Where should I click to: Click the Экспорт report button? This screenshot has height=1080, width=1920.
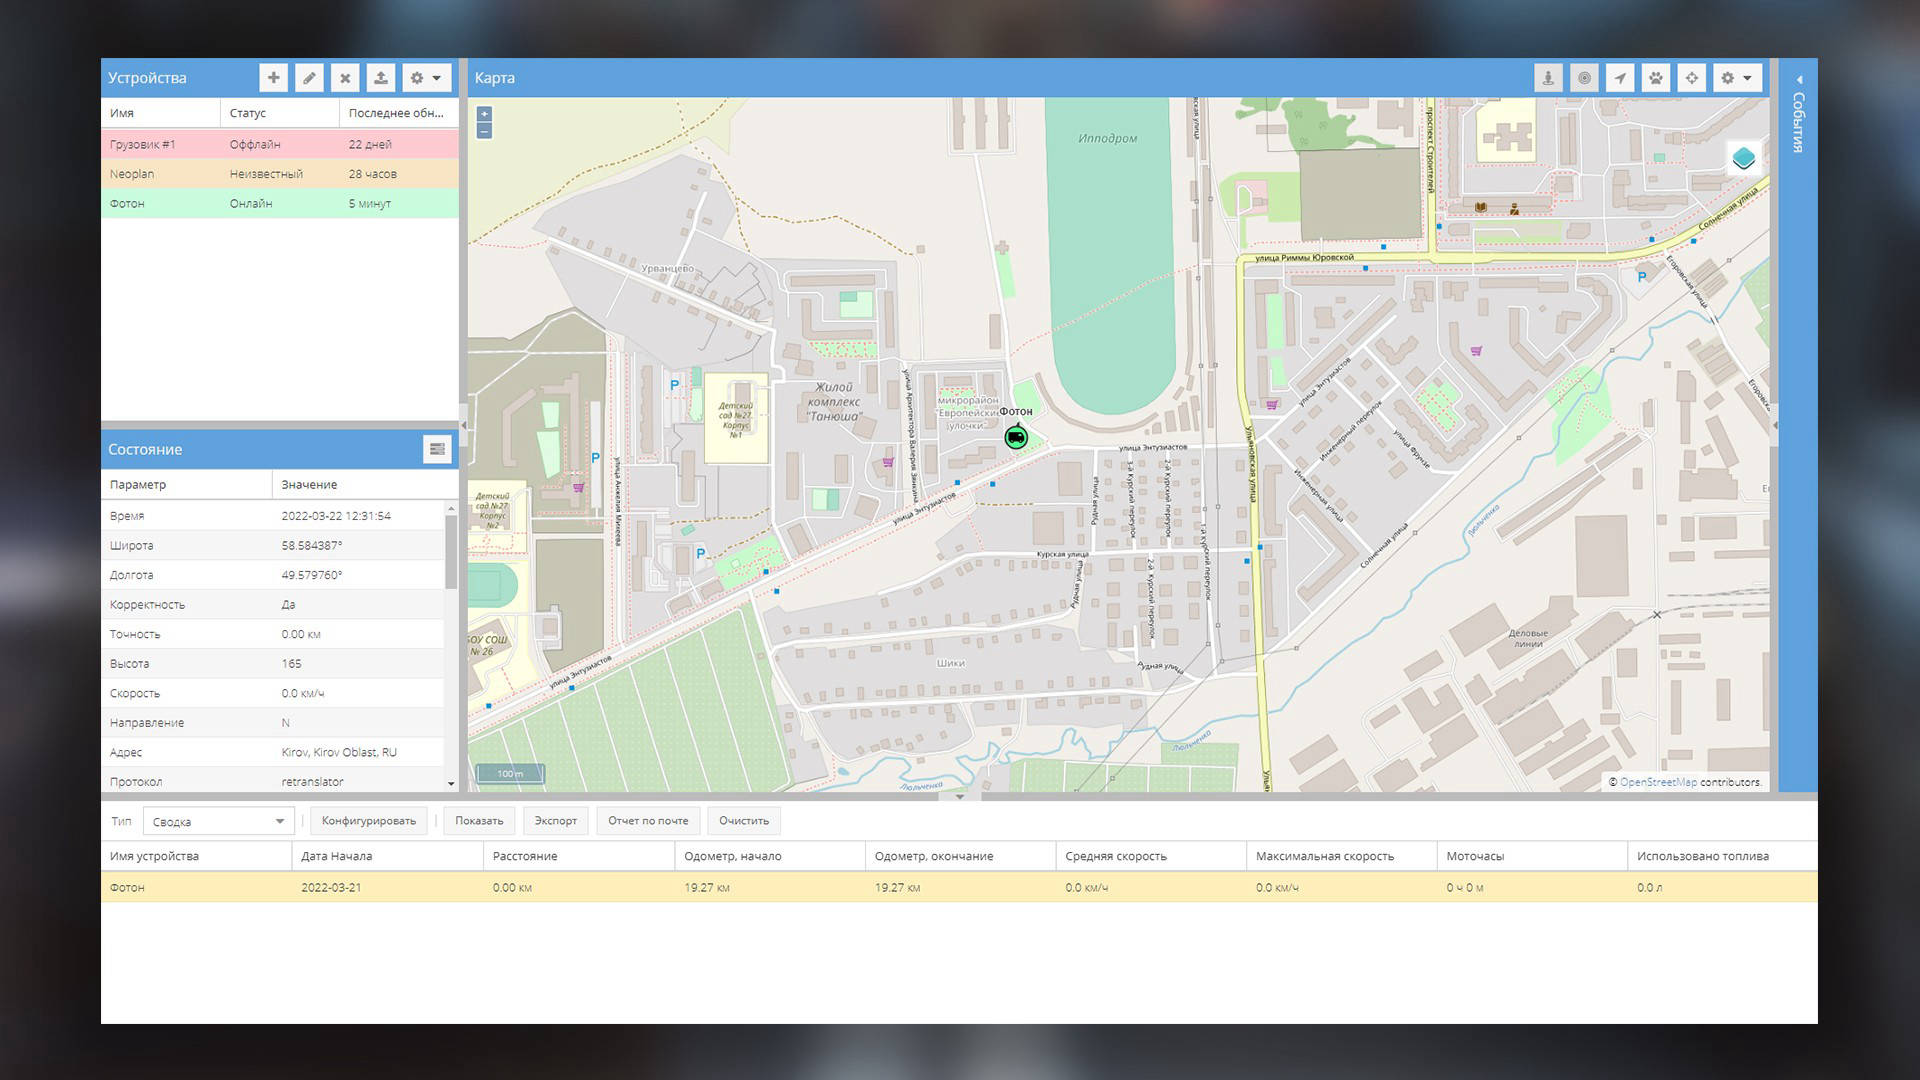click(x=555, y=821)
